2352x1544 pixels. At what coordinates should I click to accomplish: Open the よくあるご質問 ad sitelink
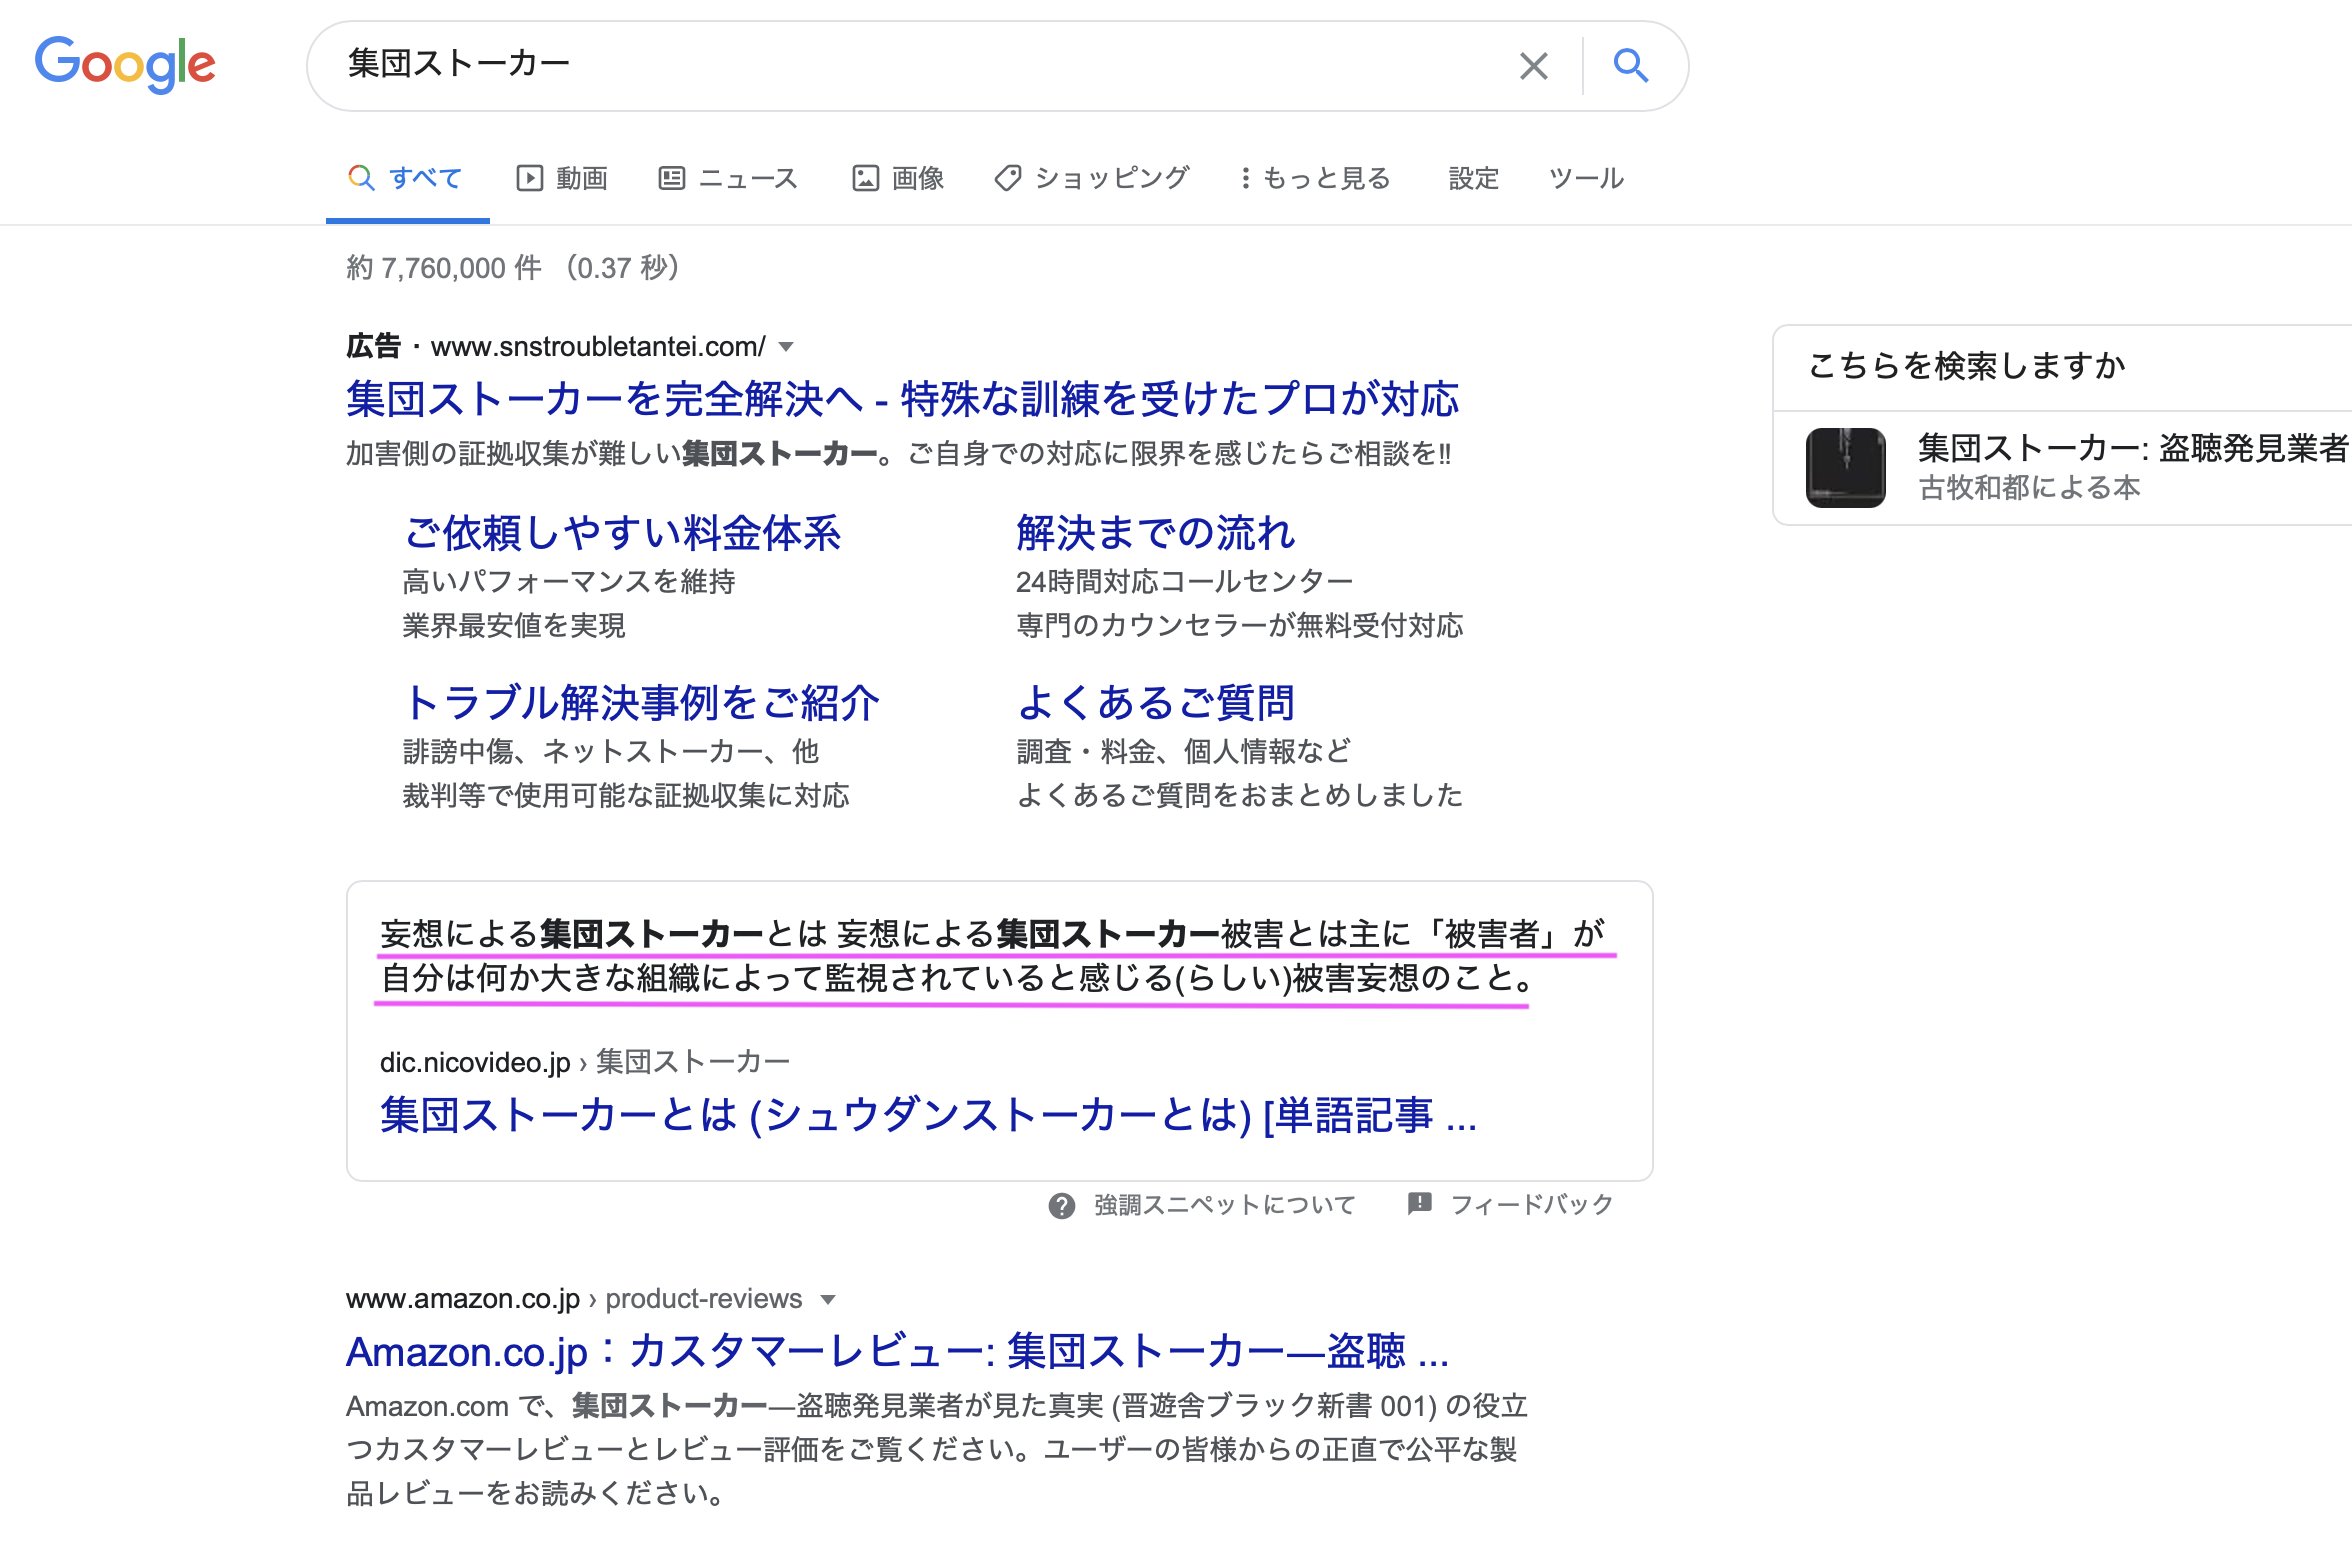click(1155, 703)
